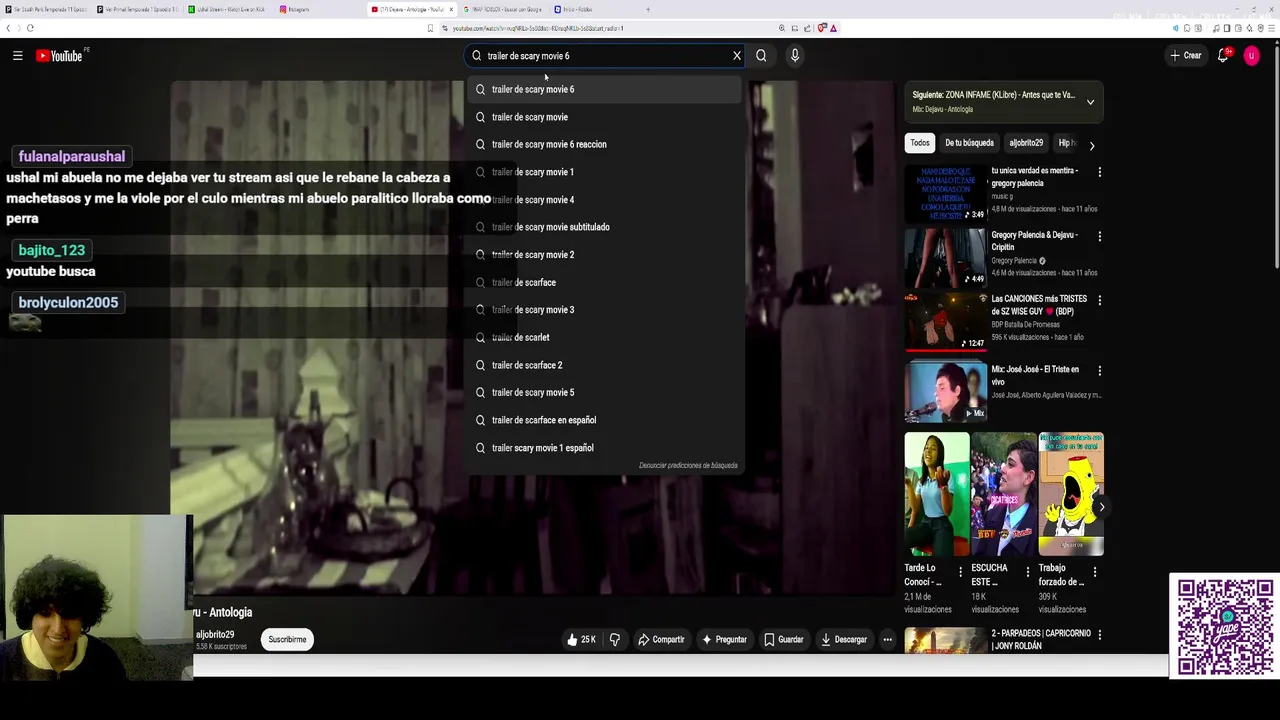Open options for 'Mix: José José - El Triste'
1280x720 pixels.
[x=1099, y=370]
